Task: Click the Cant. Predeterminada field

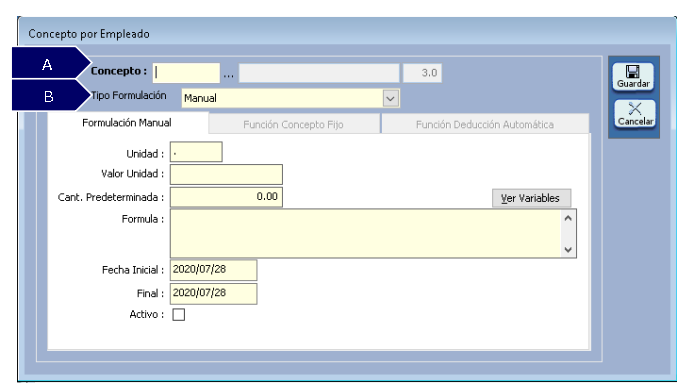Action: click(x=226, y=197)
